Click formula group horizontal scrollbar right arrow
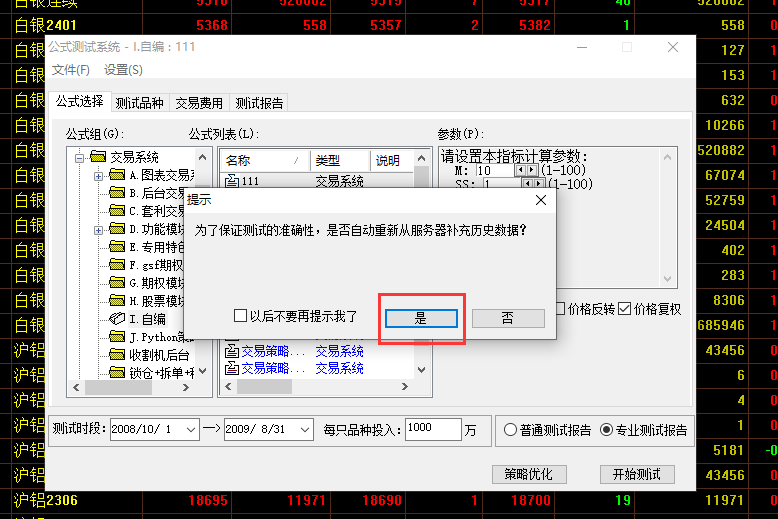The width and height of the screenshot is (778, 519). 186,388
